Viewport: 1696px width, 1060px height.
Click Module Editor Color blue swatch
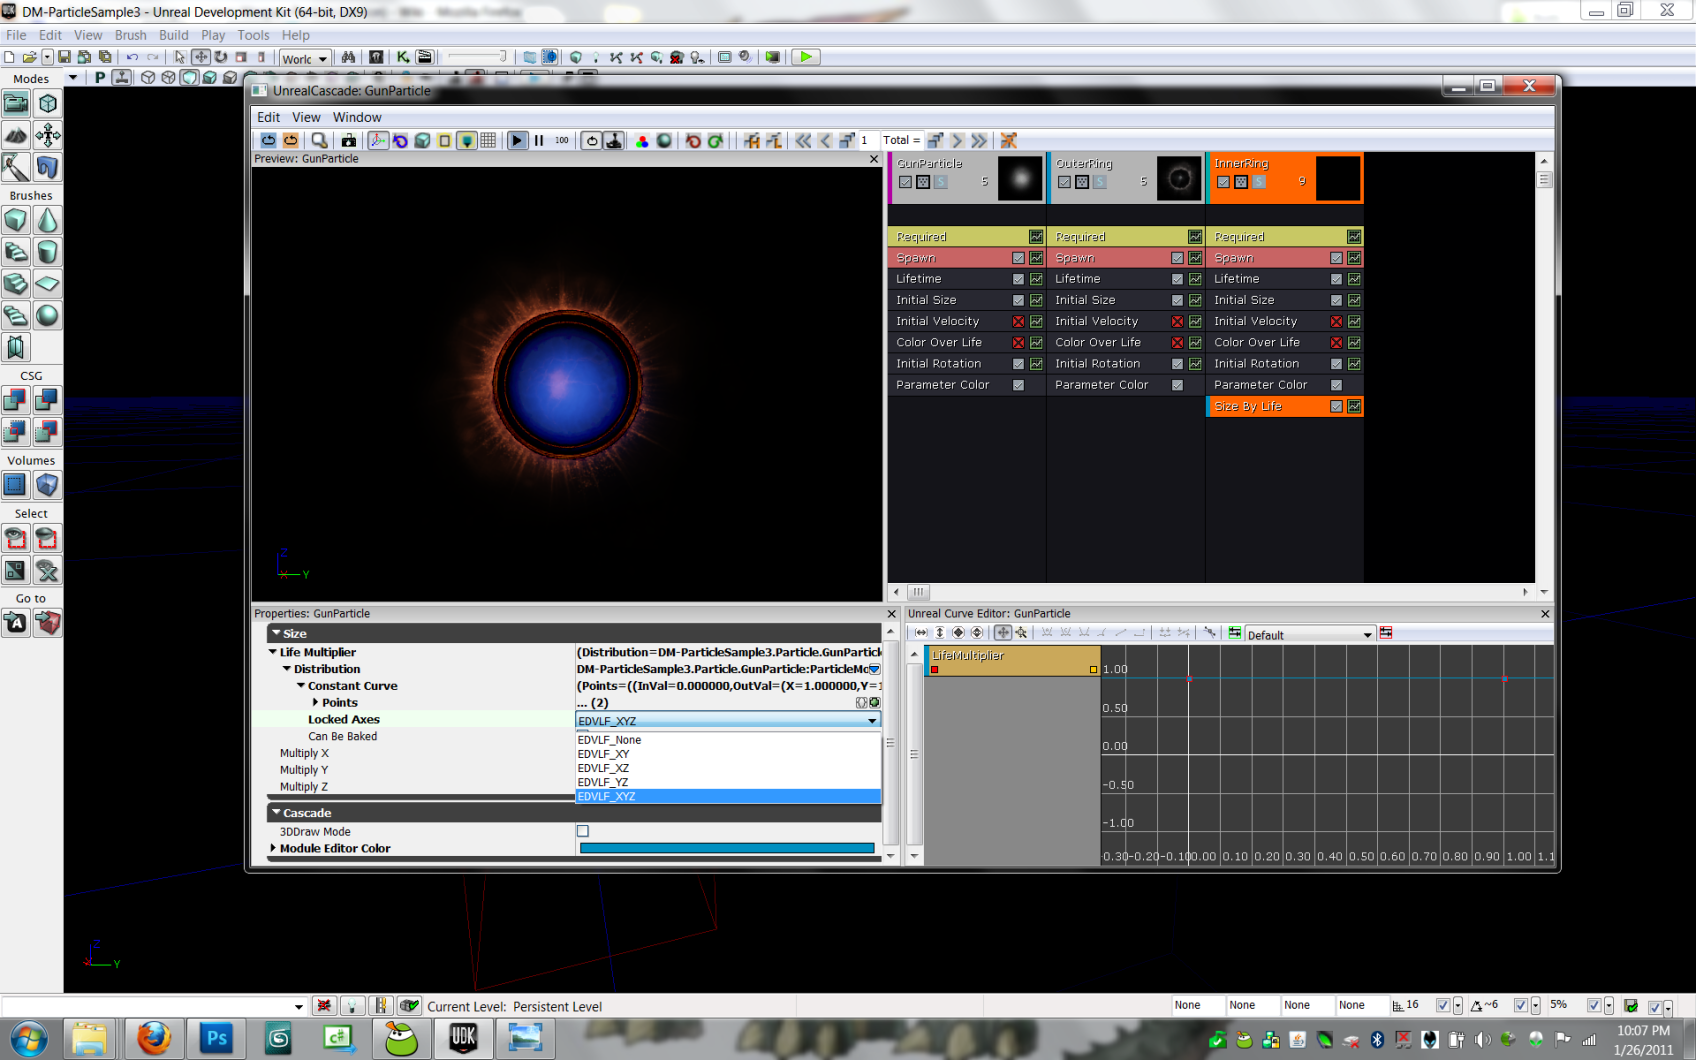[727, 848]
